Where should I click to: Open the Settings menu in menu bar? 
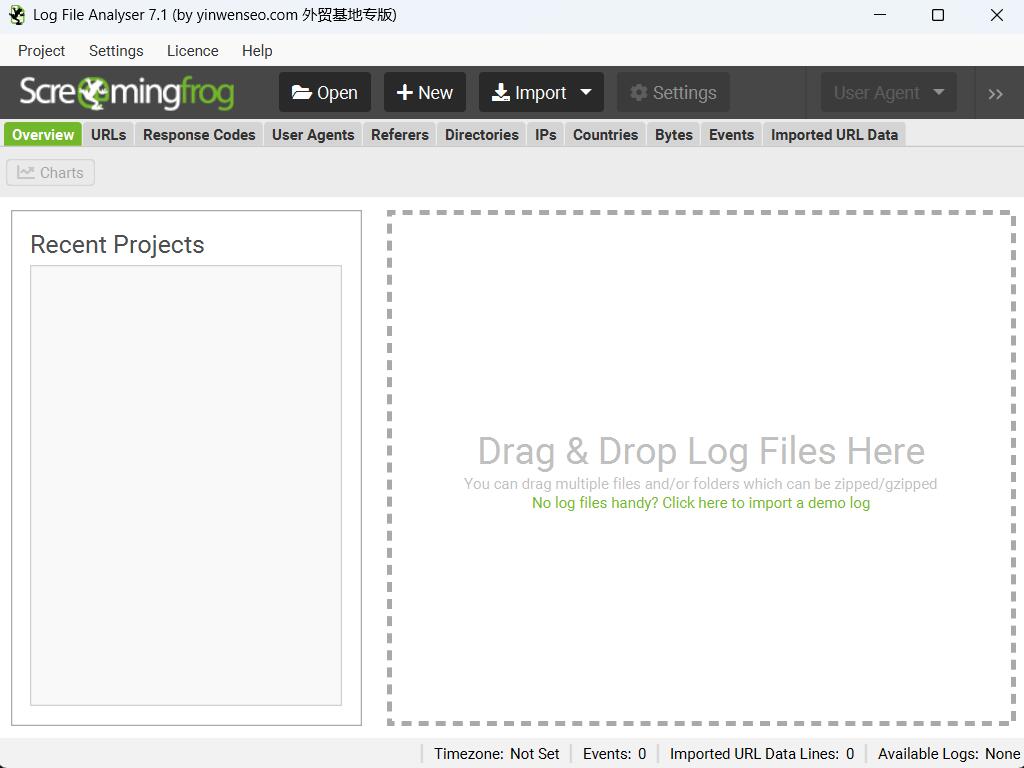pos(116,51)
